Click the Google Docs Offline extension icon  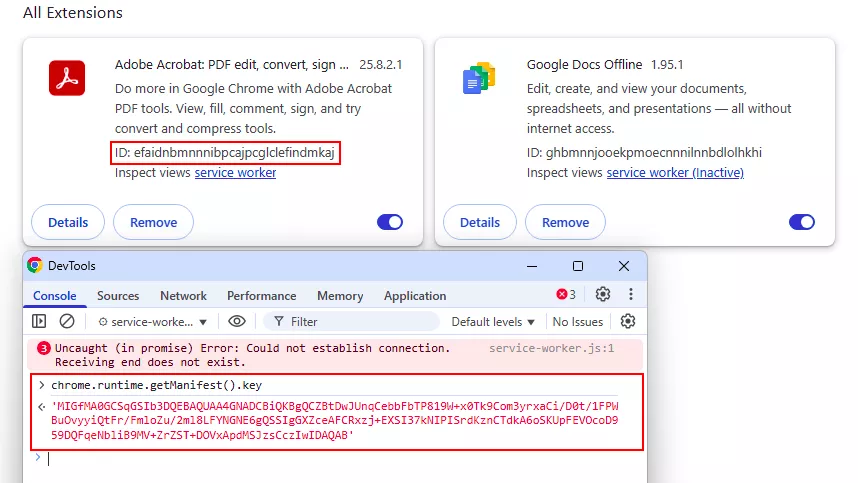click(x=479, y=78)
